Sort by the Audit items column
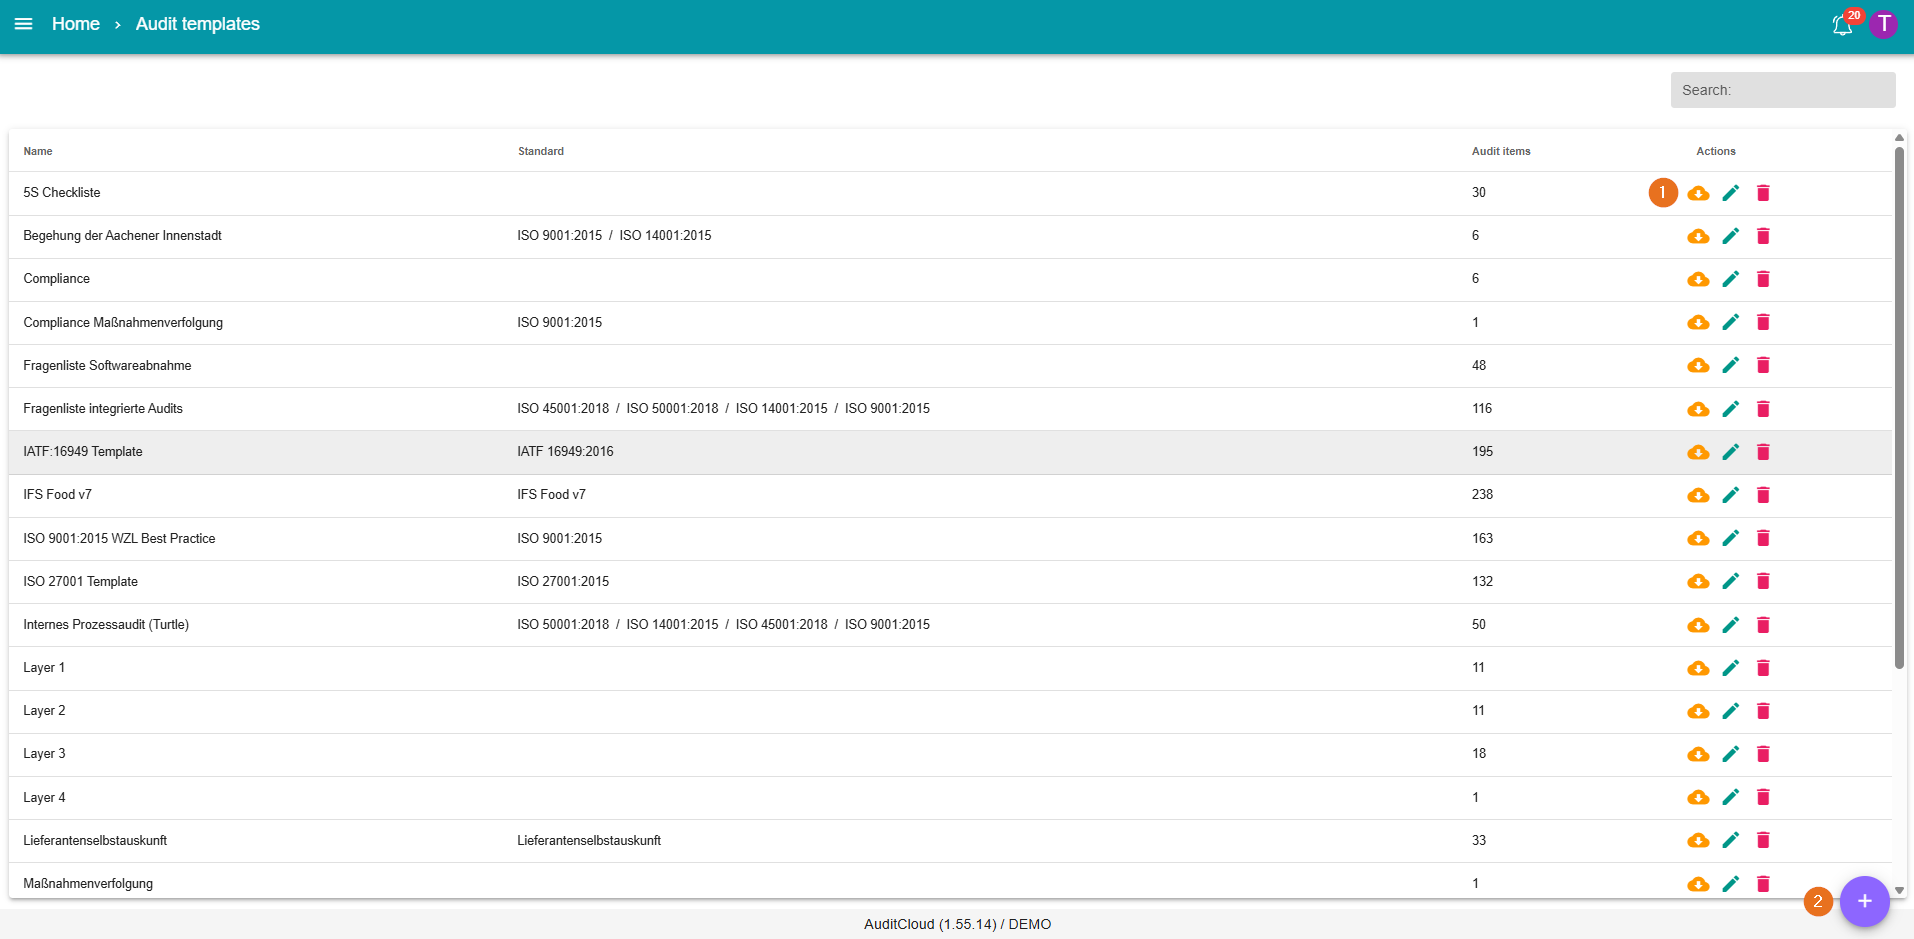 point(1500,151)
